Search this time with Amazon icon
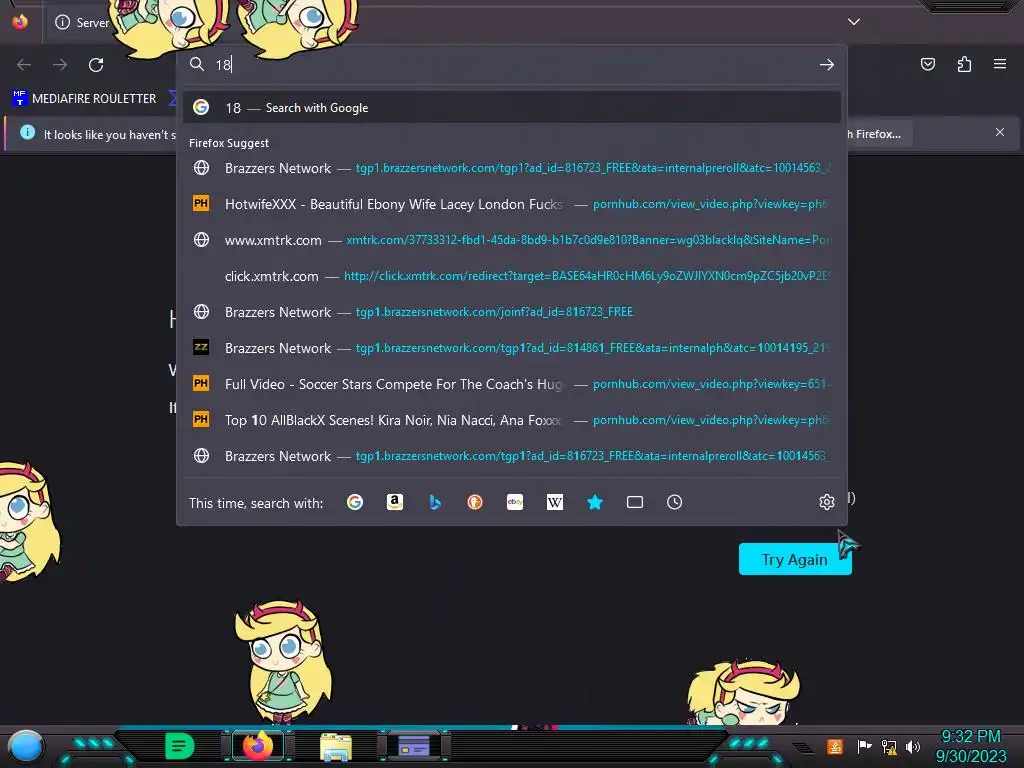 coord(394,502)
